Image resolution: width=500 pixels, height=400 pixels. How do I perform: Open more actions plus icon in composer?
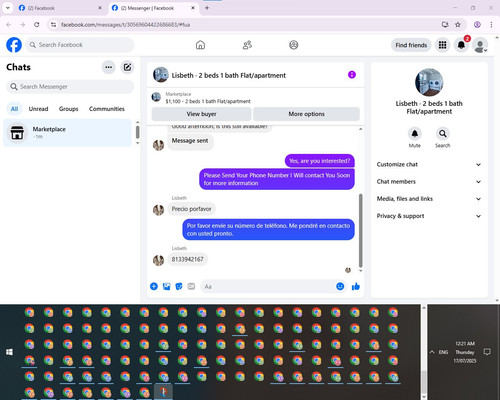[x=154, y=286]
